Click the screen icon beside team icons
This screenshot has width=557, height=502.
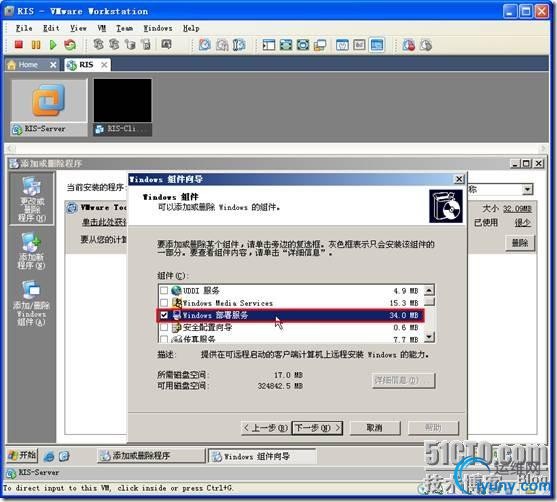click(x=166, y=45)
